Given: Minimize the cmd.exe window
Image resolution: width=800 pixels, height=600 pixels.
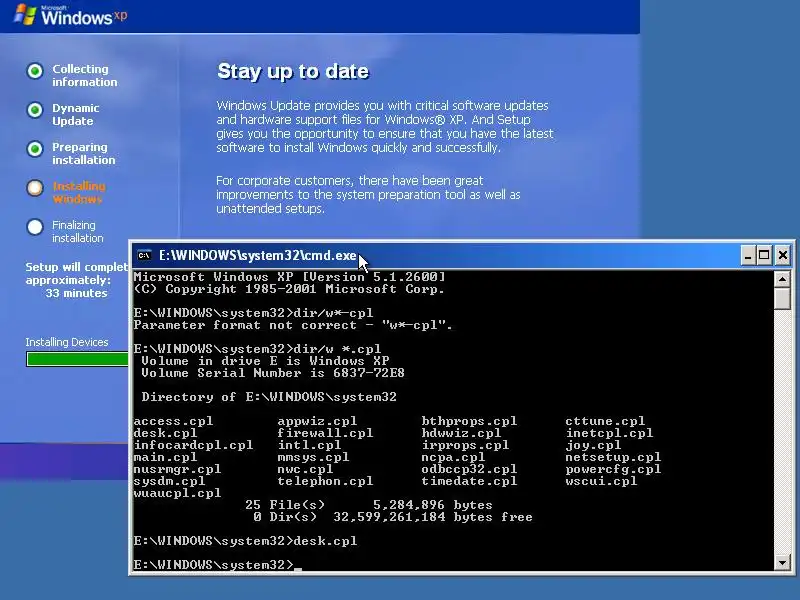Looking at the screenshot, I should tap(747, 255).
